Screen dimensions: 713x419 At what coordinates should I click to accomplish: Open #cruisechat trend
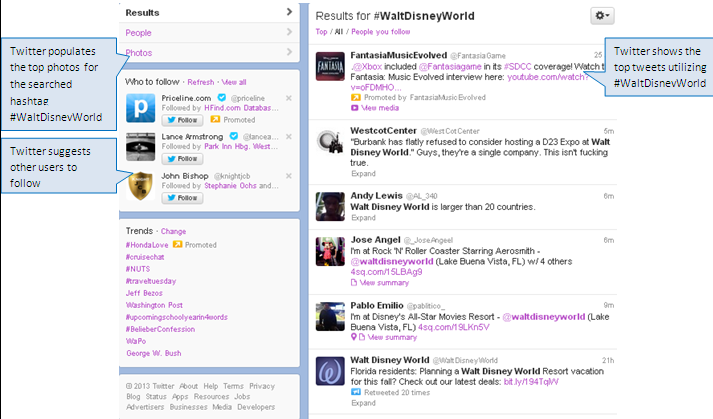click(x=145, y=257)
